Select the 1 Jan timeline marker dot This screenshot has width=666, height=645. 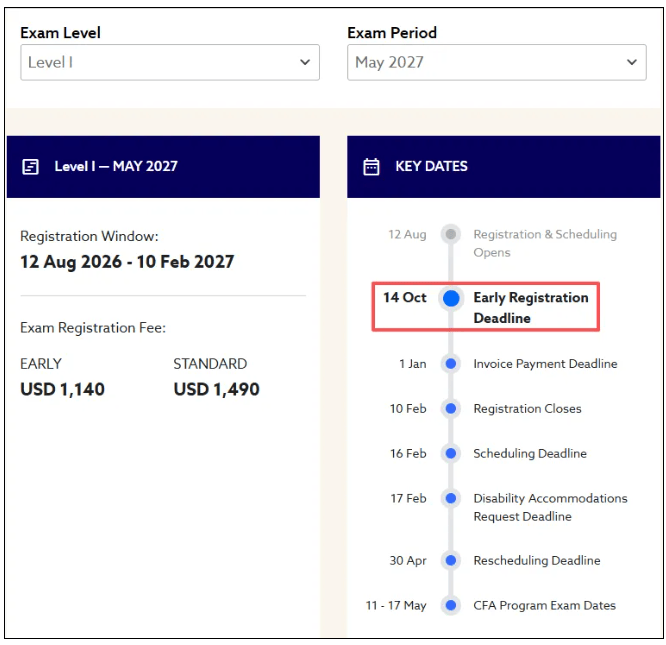(x=451, y=364)
